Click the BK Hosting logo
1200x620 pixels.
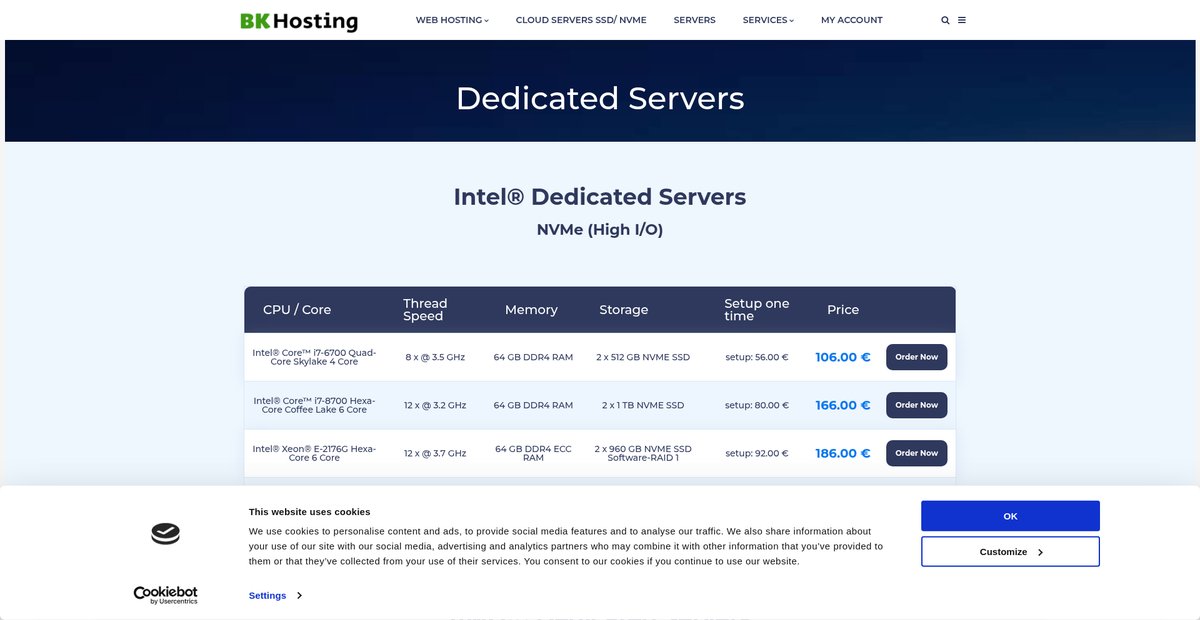(x=299, y=20)
